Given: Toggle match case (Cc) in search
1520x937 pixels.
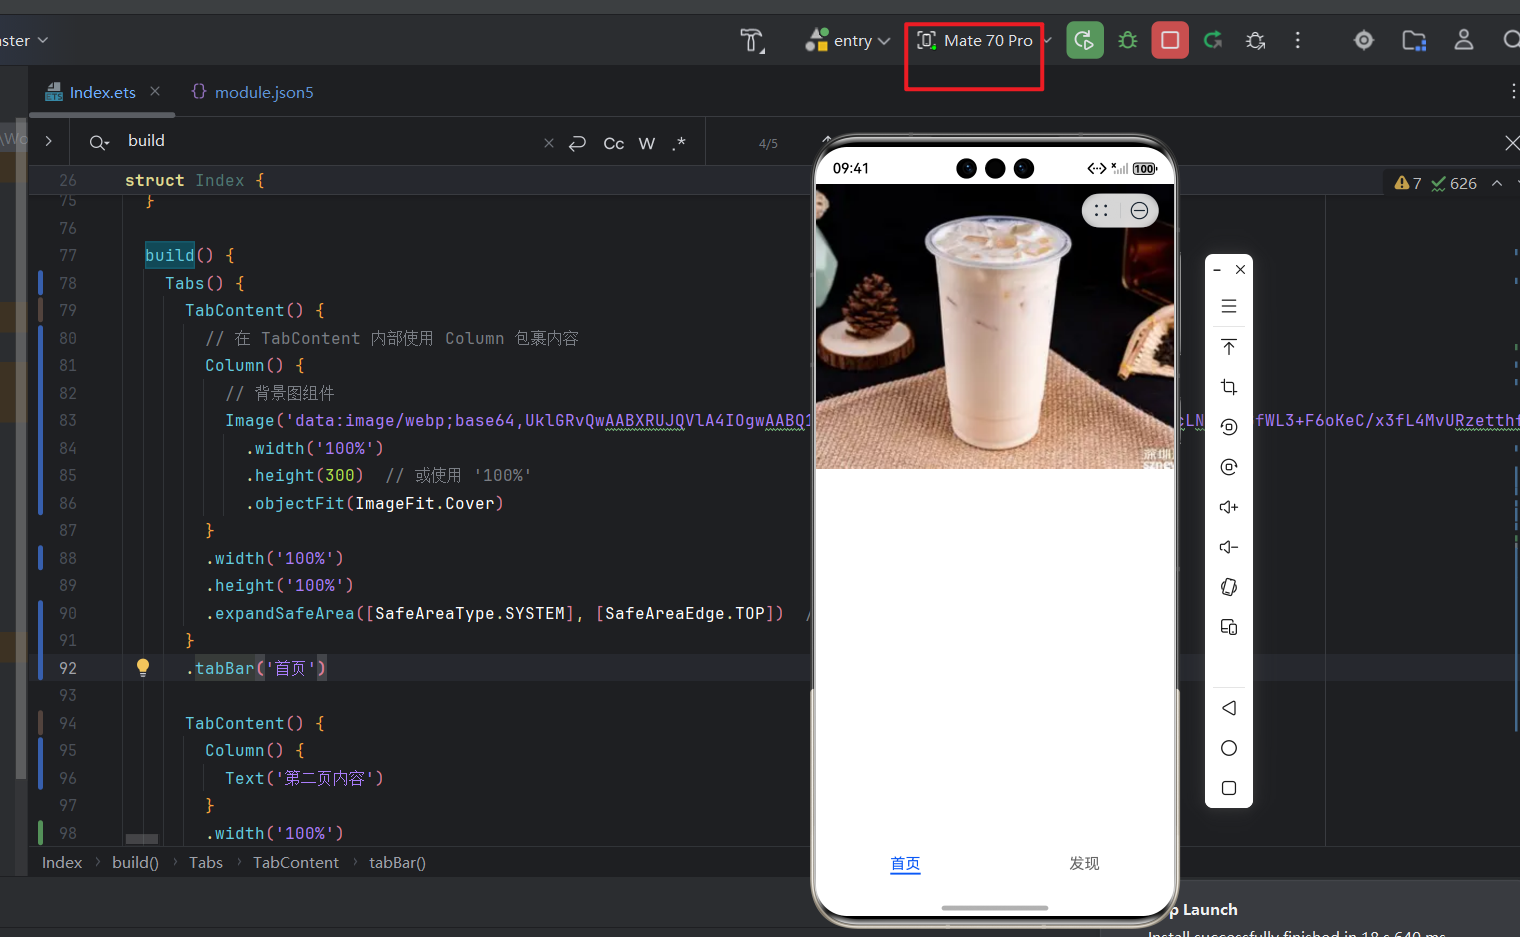Looking at the screenshot, I should [x=613, y=144].
